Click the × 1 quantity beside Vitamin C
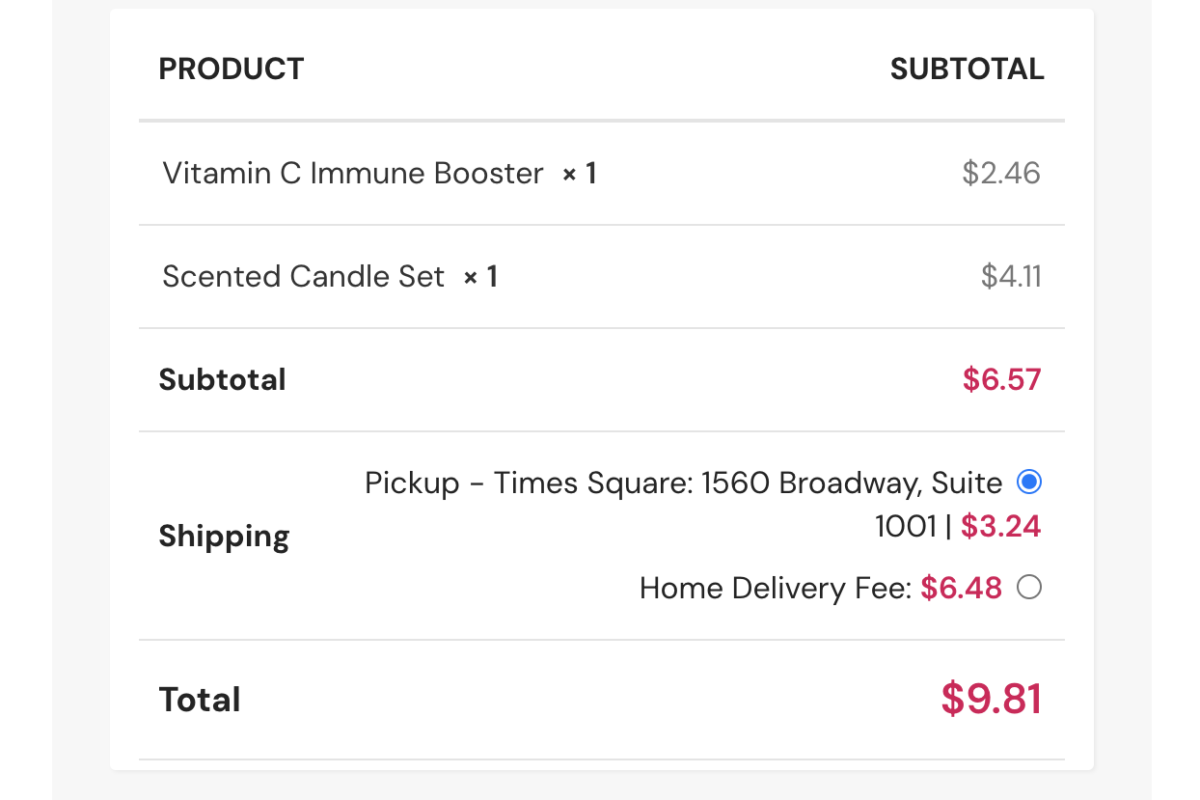1200x800 pixels. point(579,174)
